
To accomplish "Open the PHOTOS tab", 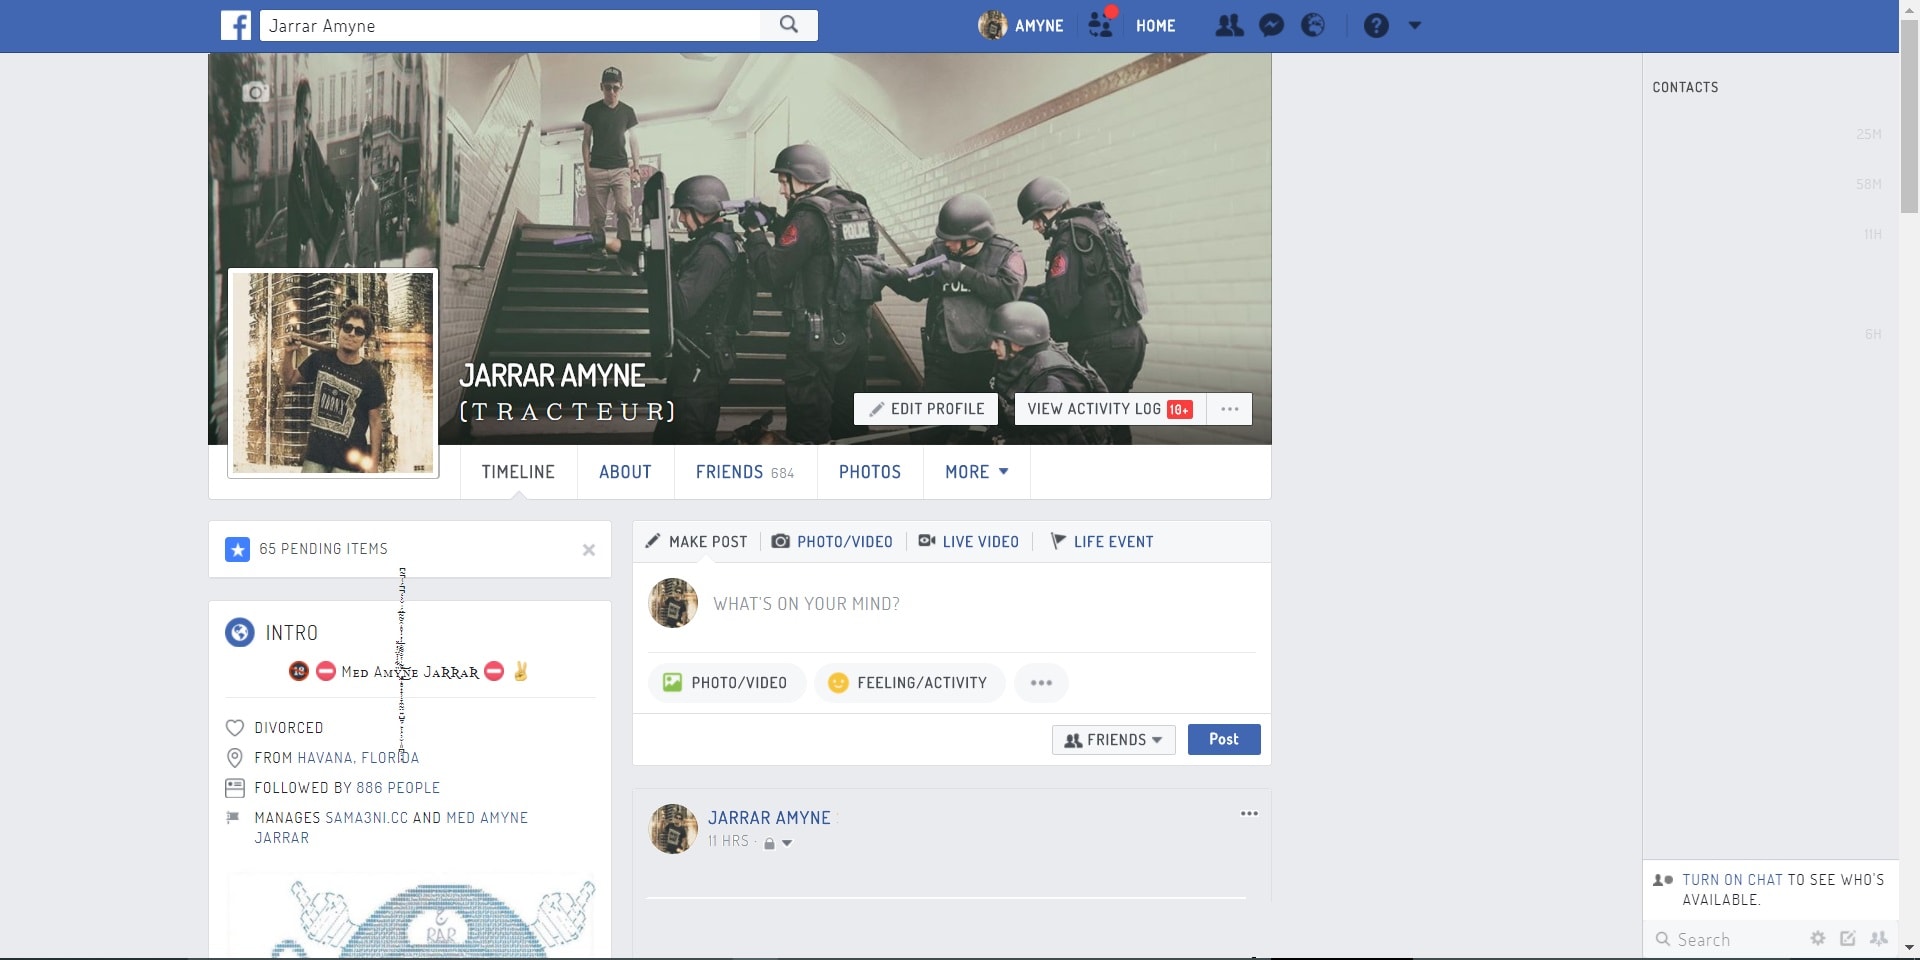I will click(870, 472).
